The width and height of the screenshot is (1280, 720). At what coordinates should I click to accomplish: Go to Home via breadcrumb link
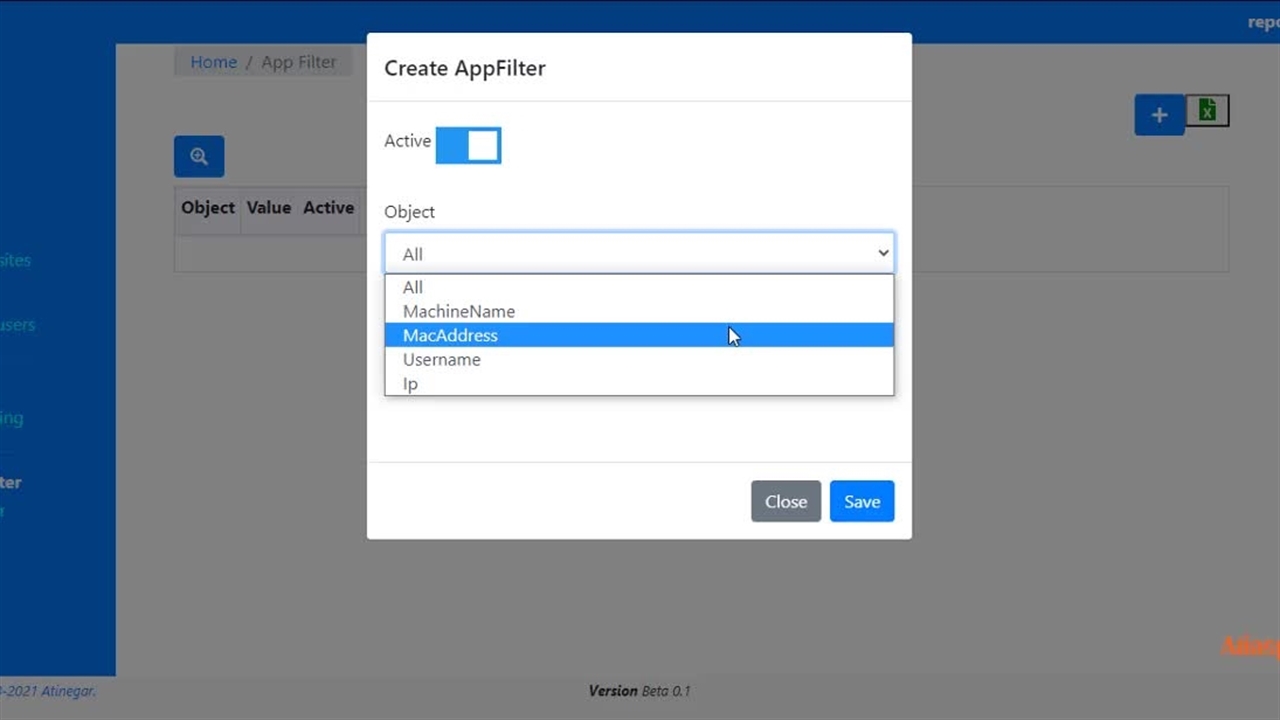point(213,62)
